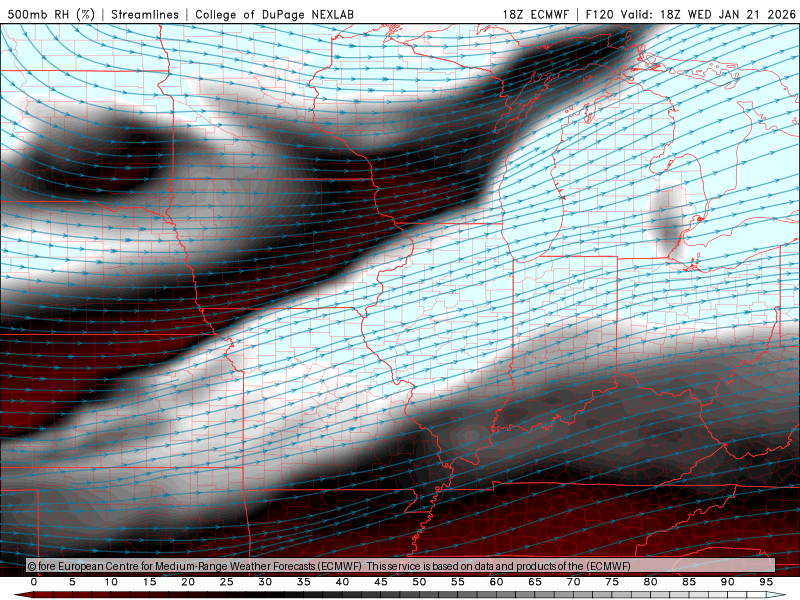800x600 pixels.
Task: Click the "20" label on the colorbar scale
Action: point(188,582)
